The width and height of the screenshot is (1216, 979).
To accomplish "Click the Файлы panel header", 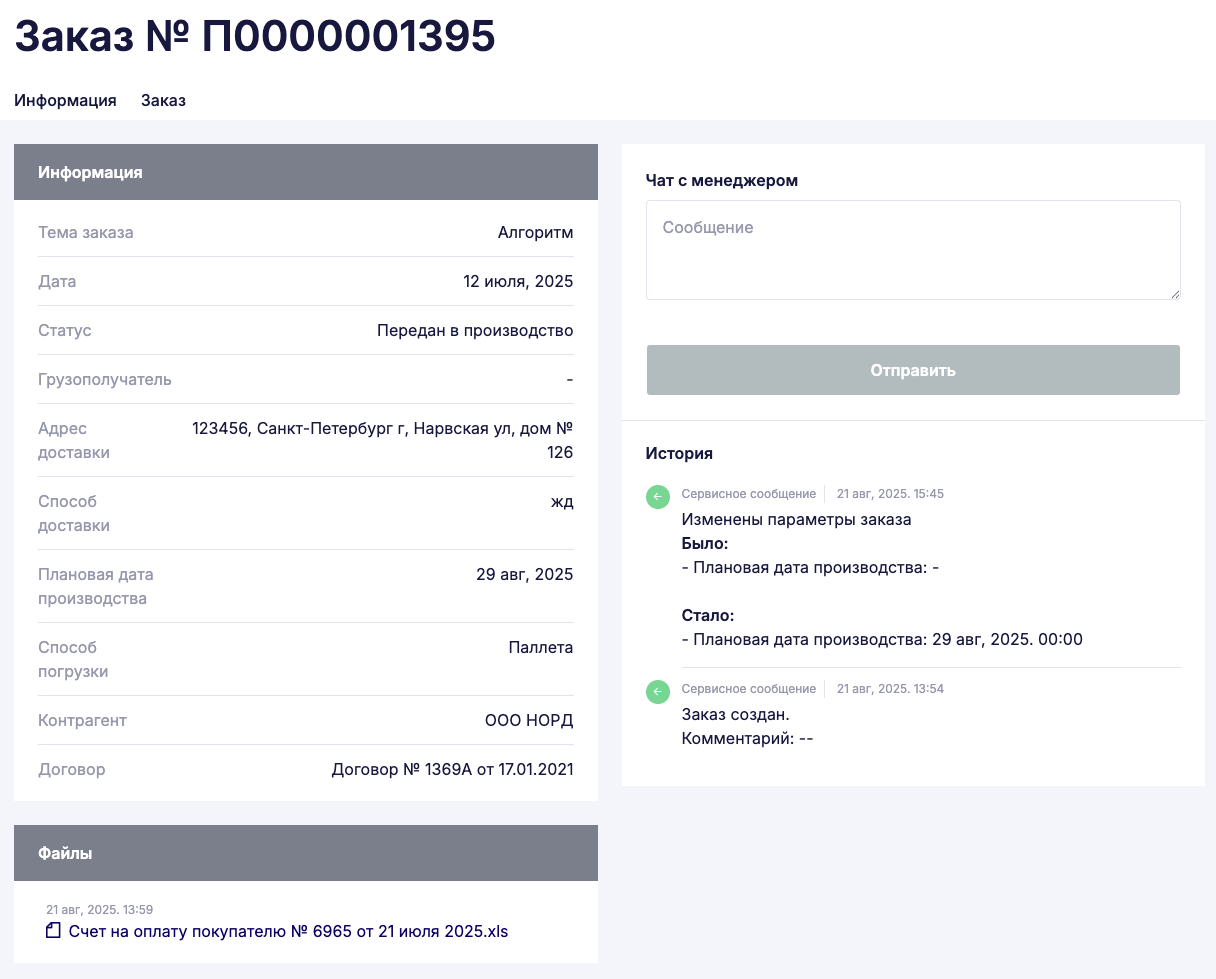I will 305,853.
